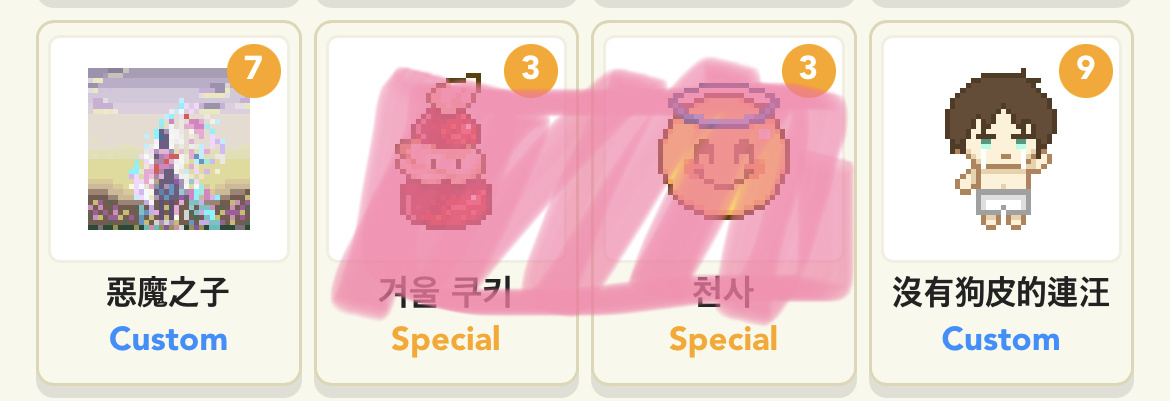Select the 沒有狗皮的連汪 title text
The image size is (1170, 401).
(x=1001, y=292)
